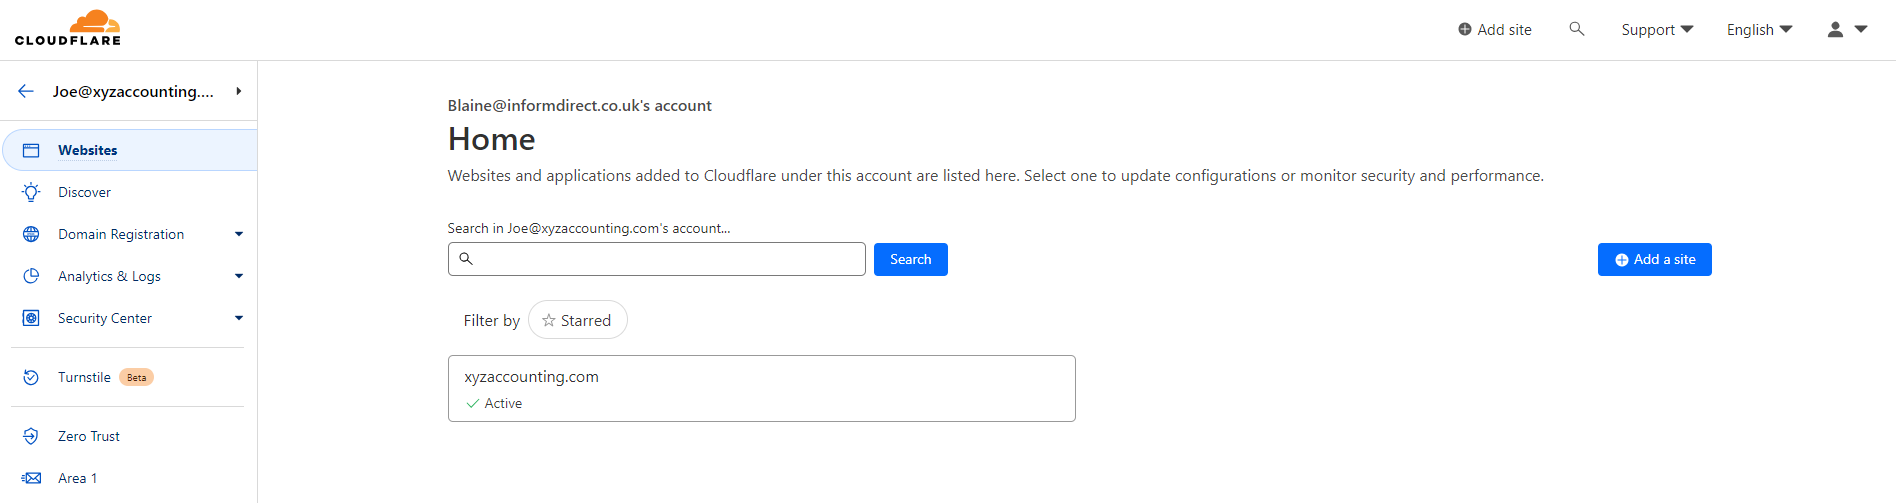Click the Filter by label

tap(491, 320)
